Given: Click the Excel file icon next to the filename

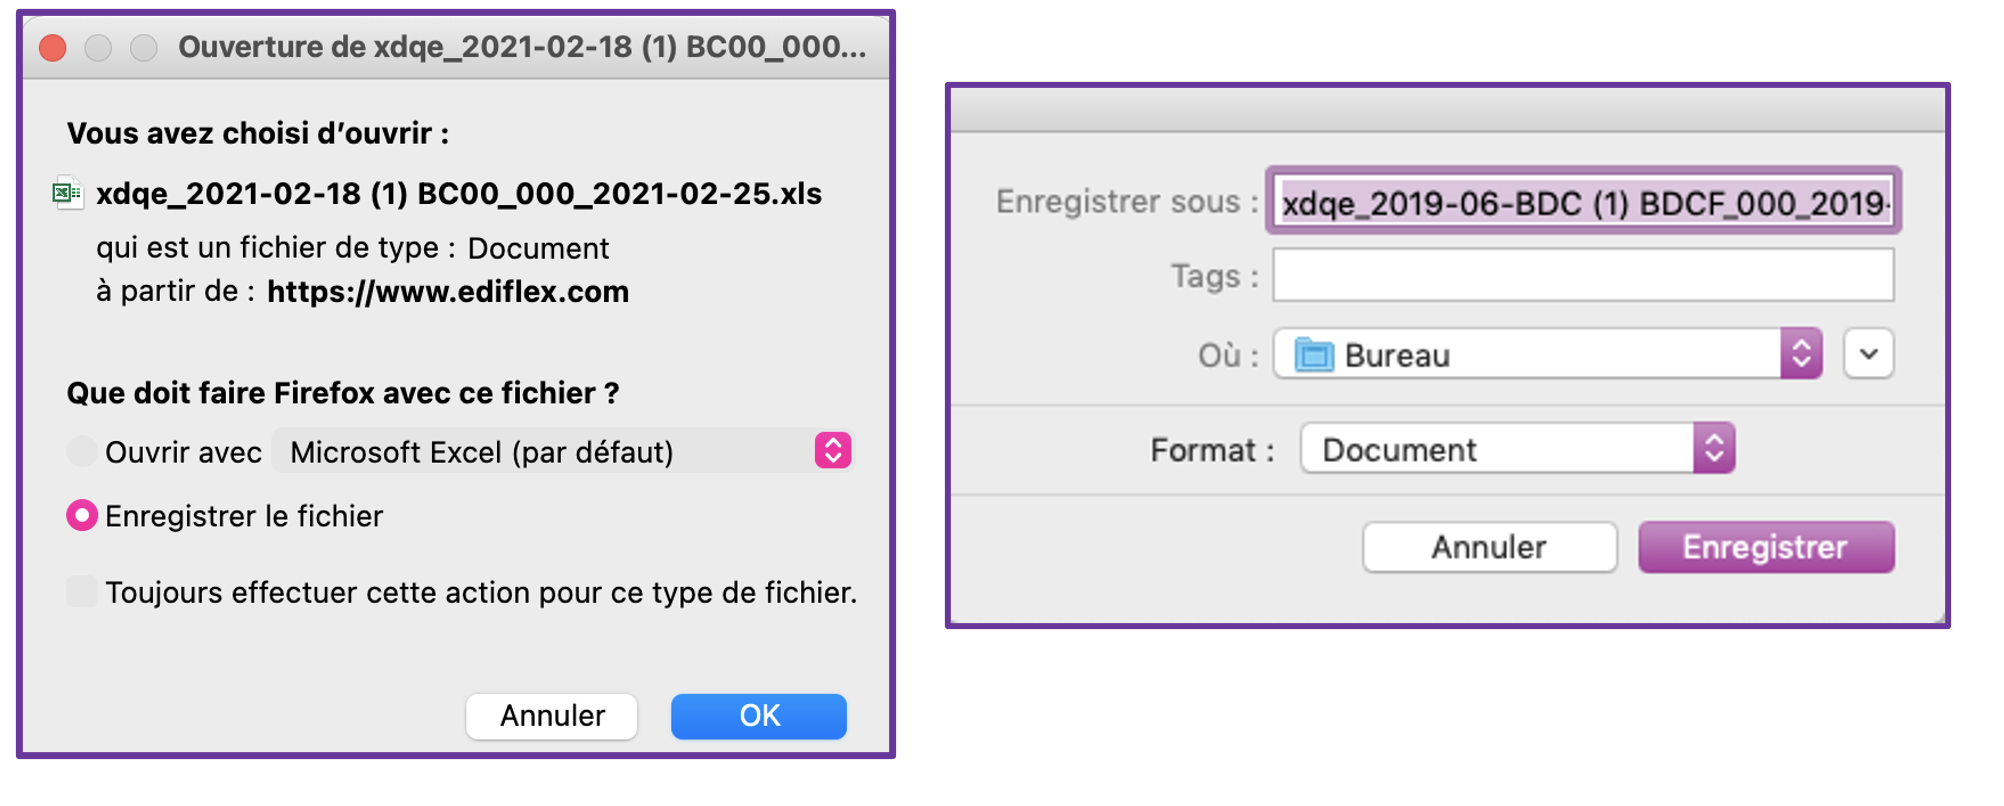Looking at the screenshot, I should 69,193.
